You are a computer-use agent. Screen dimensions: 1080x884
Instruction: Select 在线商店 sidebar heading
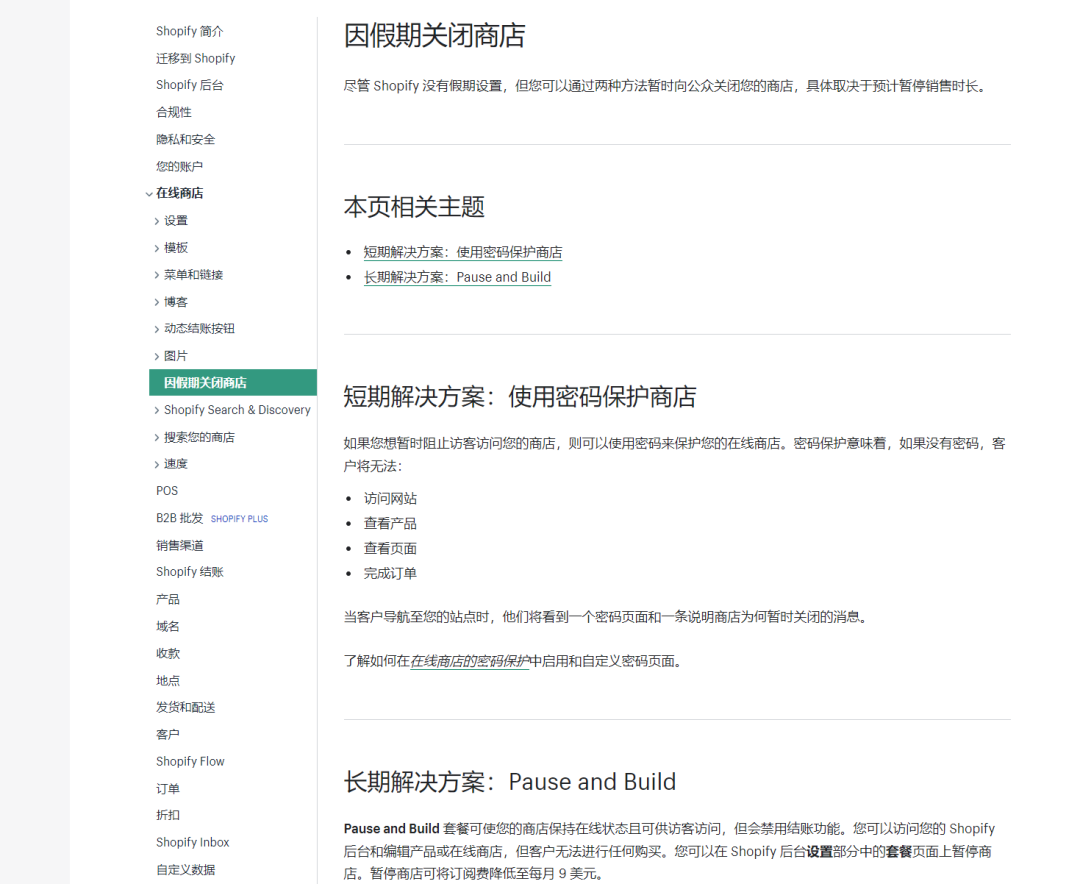coord(179,193)
